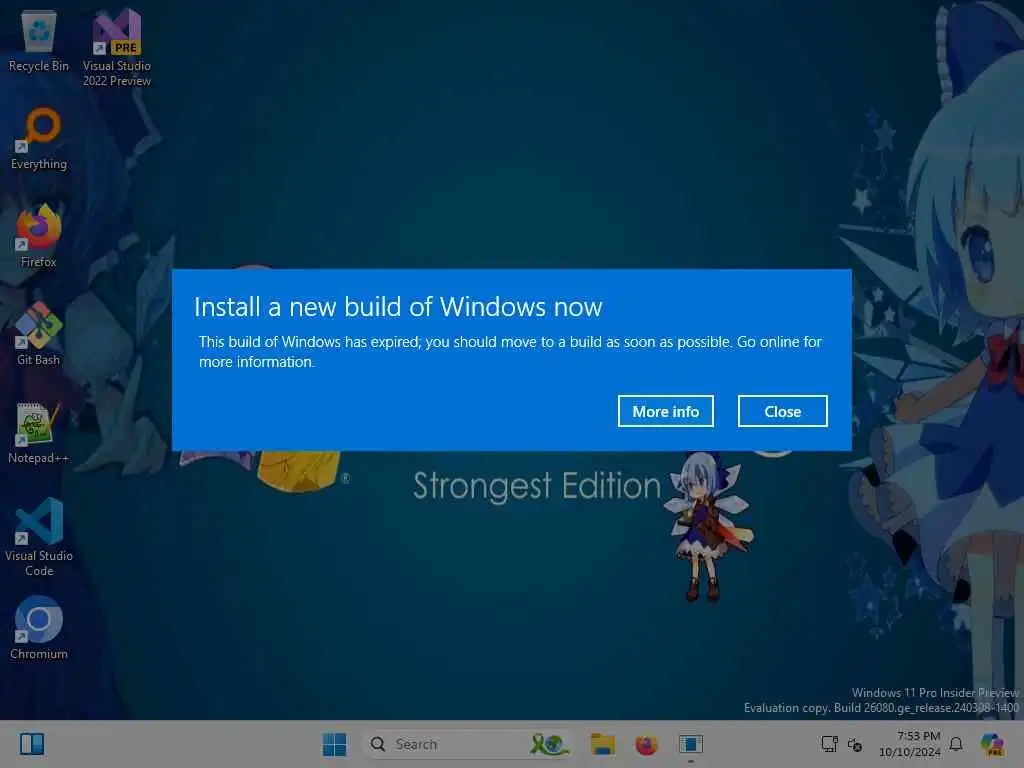
Task: Open the Windows Start menu
Action: 334,744
